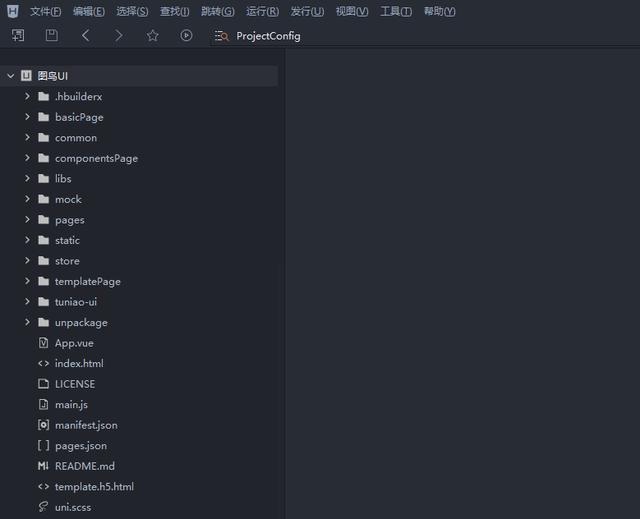
Task: Go forward with the right arrow
Action: point(118,35)
